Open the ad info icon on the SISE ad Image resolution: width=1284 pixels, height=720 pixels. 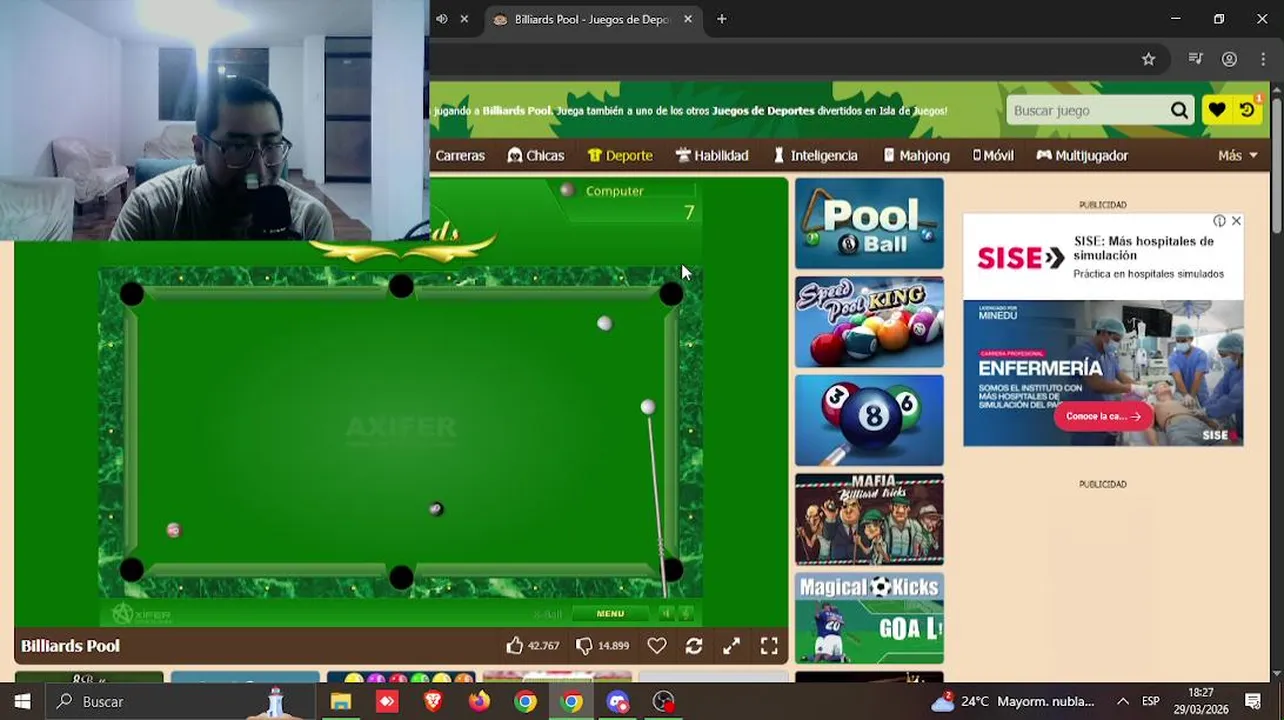(x=1219, y=221)
